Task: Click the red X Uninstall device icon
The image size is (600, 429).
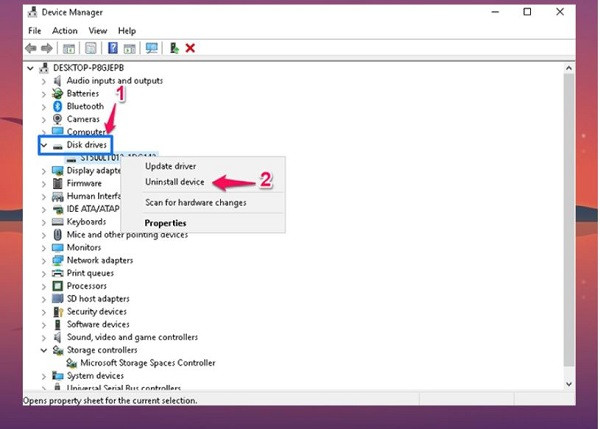Action: pos(190,48)
